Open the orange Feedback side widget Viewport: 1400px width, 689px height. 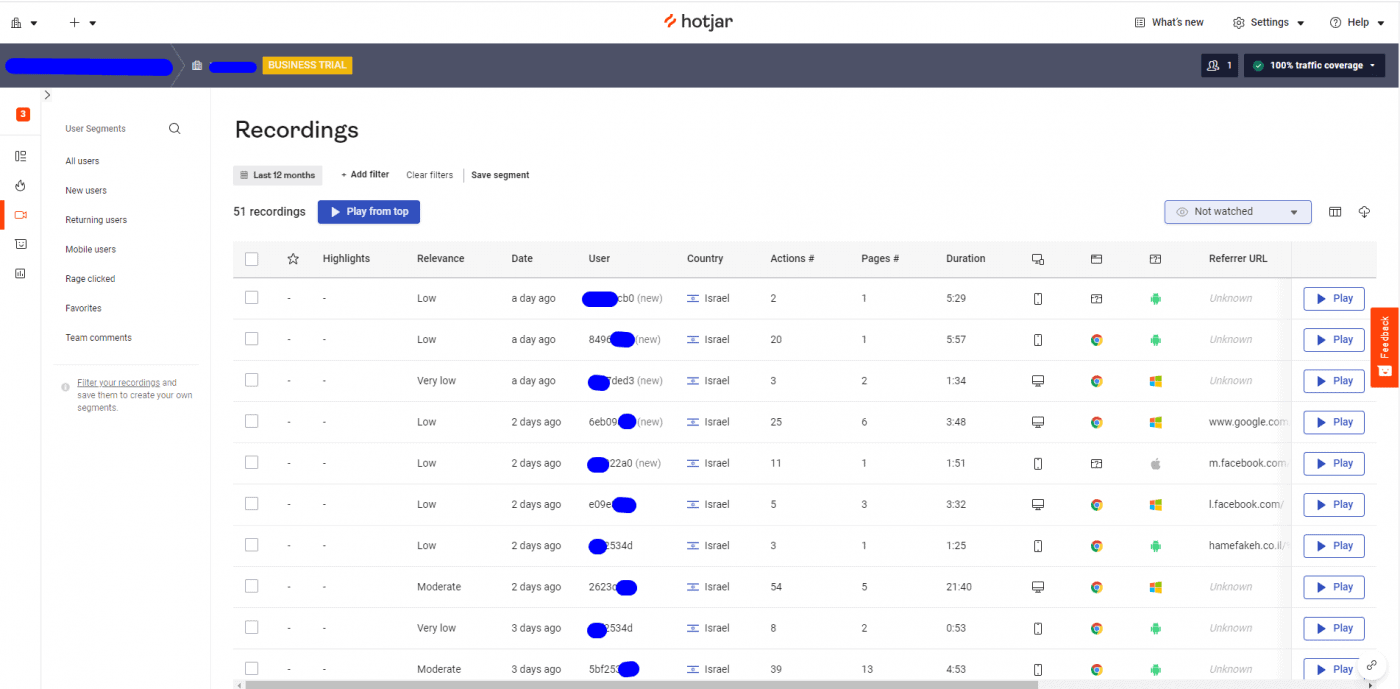[1384, 347]
